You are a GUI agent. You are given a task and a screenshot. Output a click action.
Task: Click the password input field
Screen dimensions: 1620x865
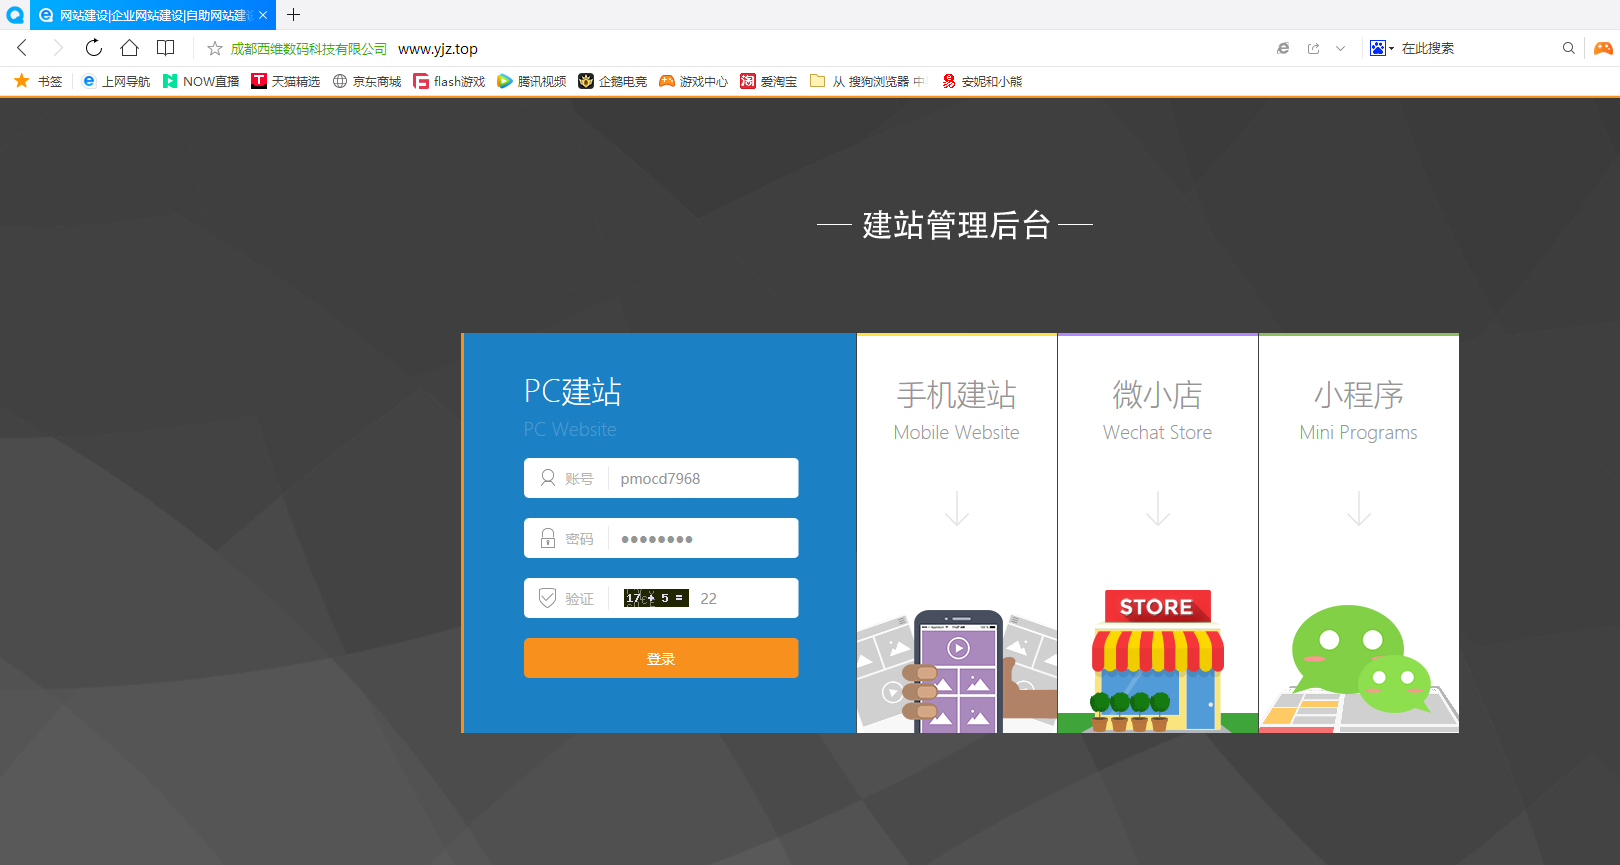pyautogui.click(x=661, y=538)
